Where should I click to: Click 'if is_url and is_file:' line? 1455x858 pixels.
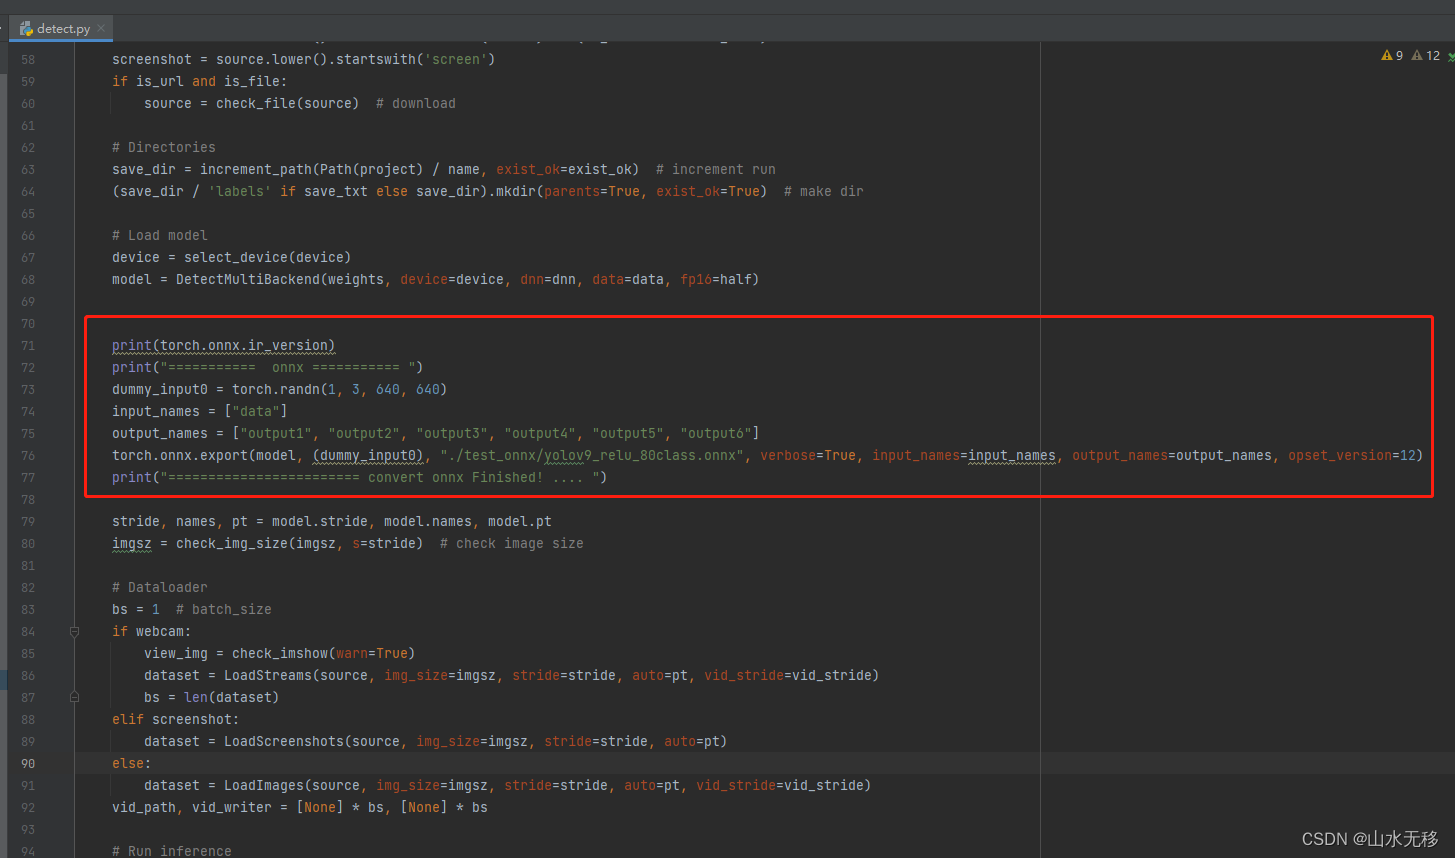(x=200, y=81)
